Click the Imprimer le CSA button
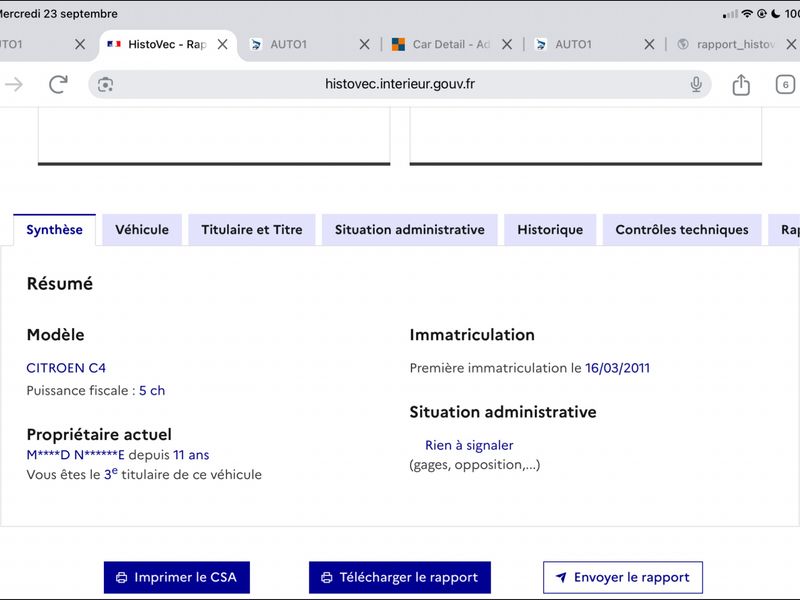The height and width of the screenshot is (600, 800). pos(177,578)
